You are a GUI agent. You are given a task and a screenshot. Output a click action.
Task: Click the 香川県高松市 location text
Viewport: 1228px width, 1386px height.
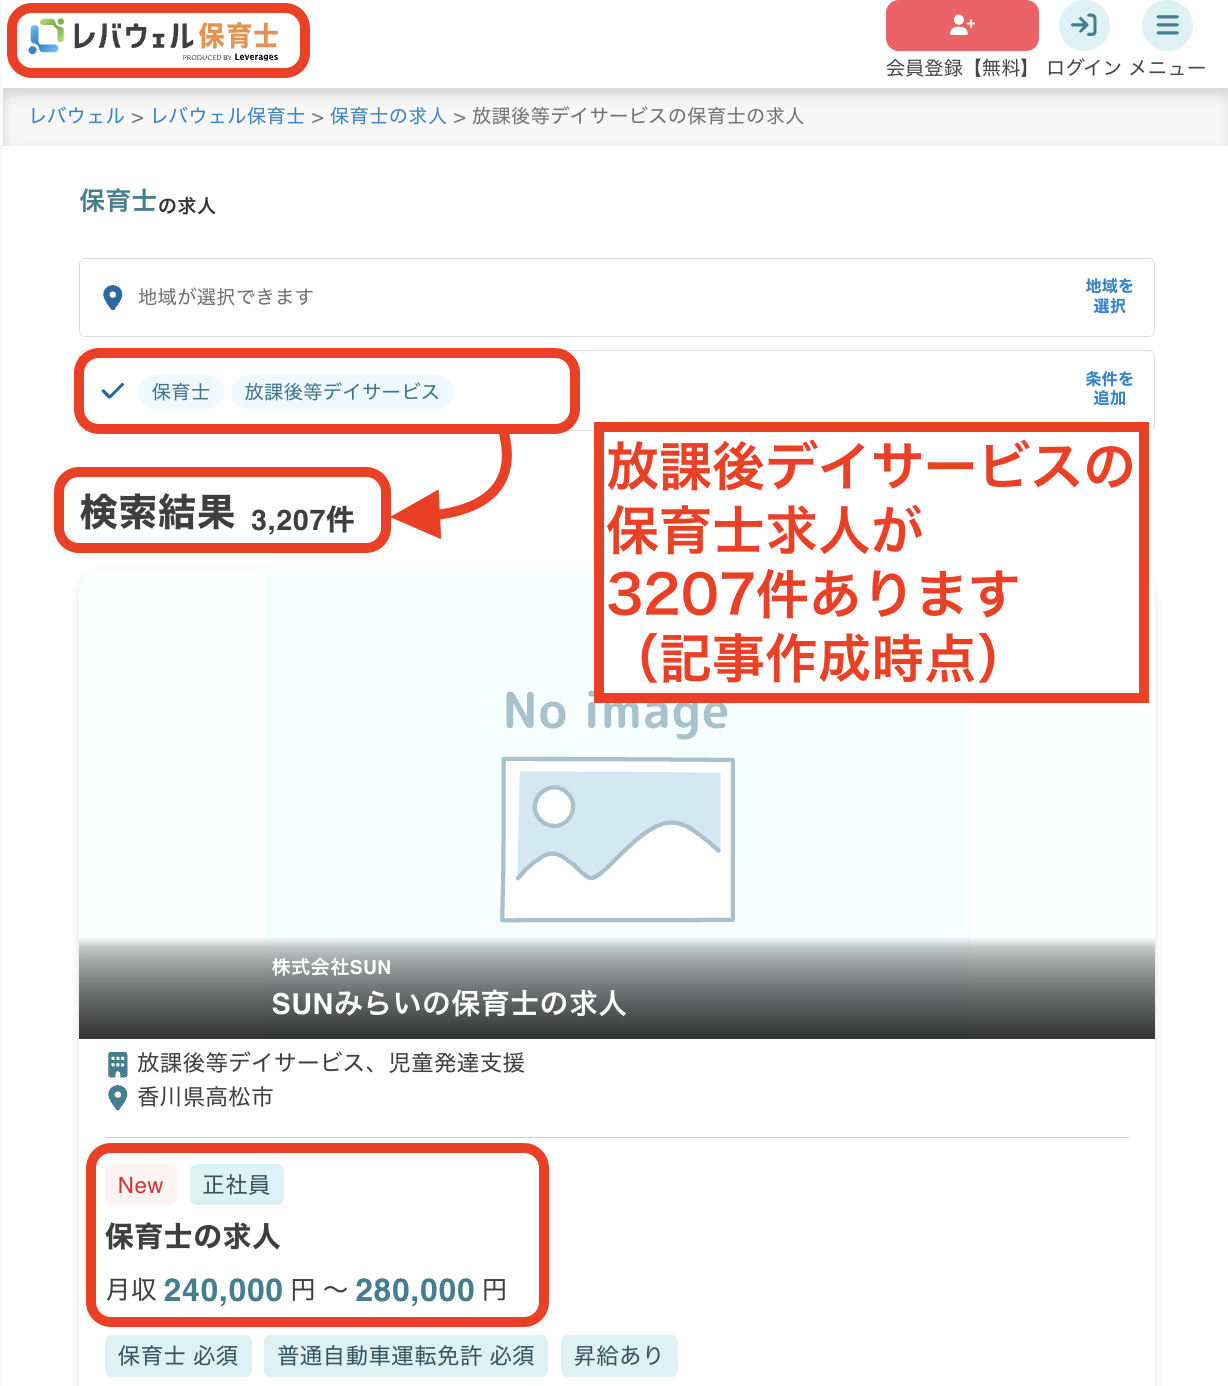205,1098
